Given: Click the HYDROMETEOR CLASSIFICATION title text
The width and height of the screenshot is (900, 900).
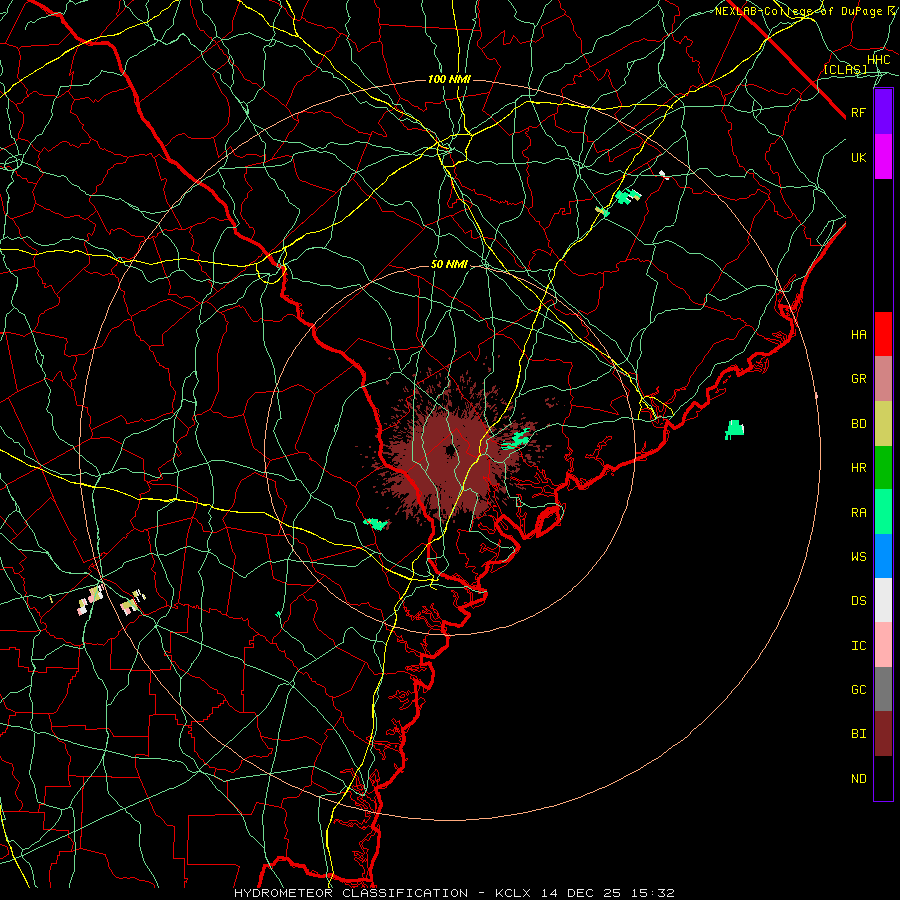Looking at the screenshot, I should pos(351,893).
